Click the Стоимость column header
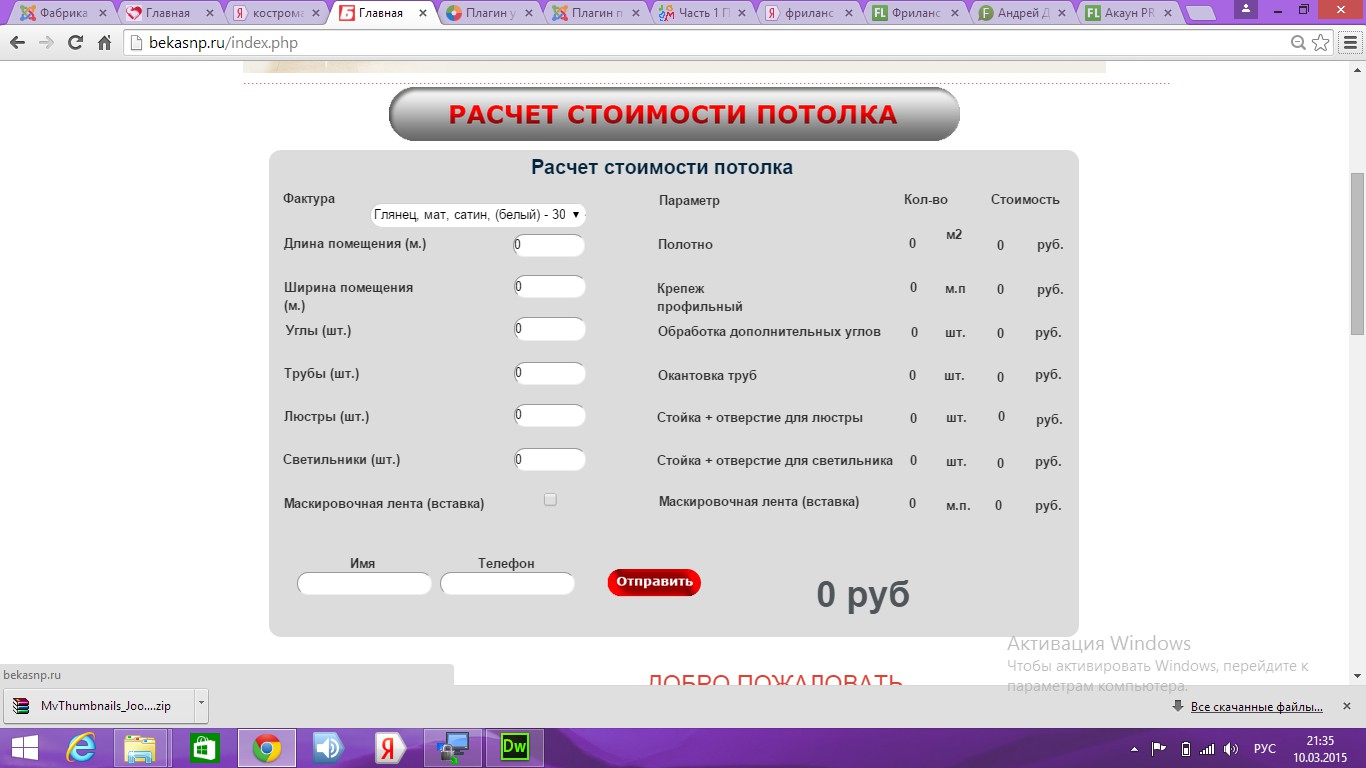Viewport: 1366px width, 768px height. pyautogui.click(x=1025, y=200)
